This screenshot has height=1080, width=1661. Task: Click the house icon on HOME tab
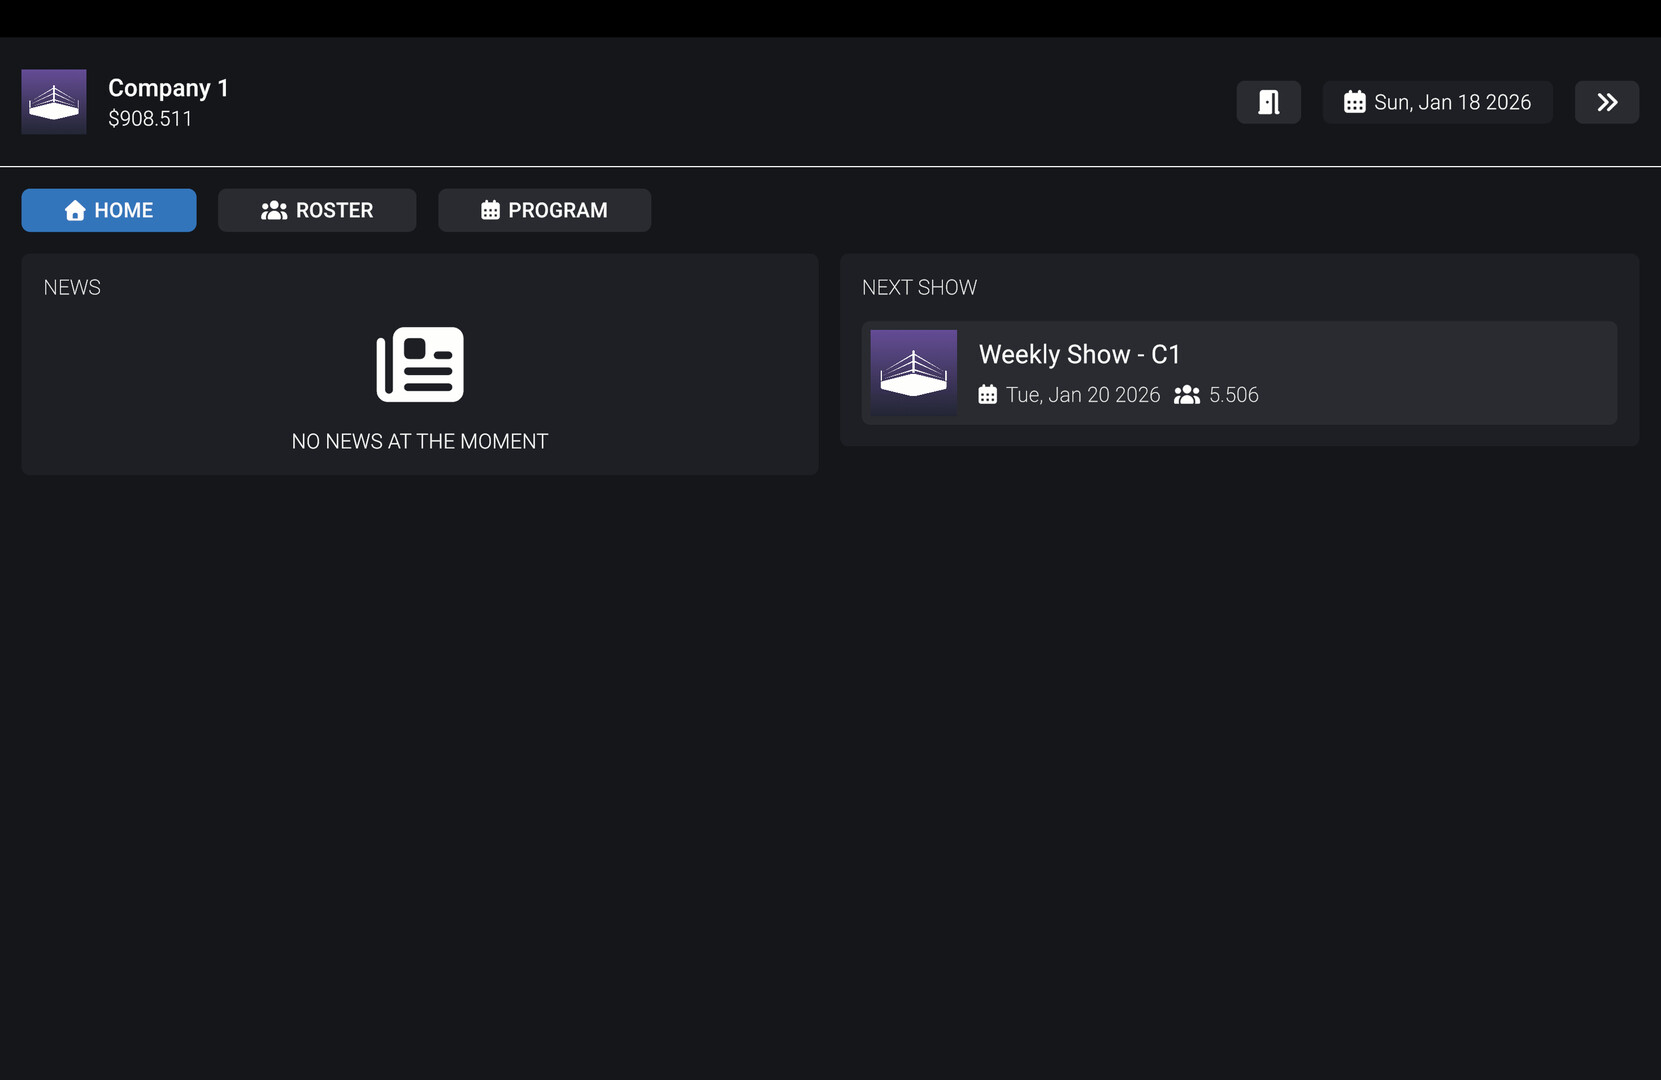click(x=75, y=210)
